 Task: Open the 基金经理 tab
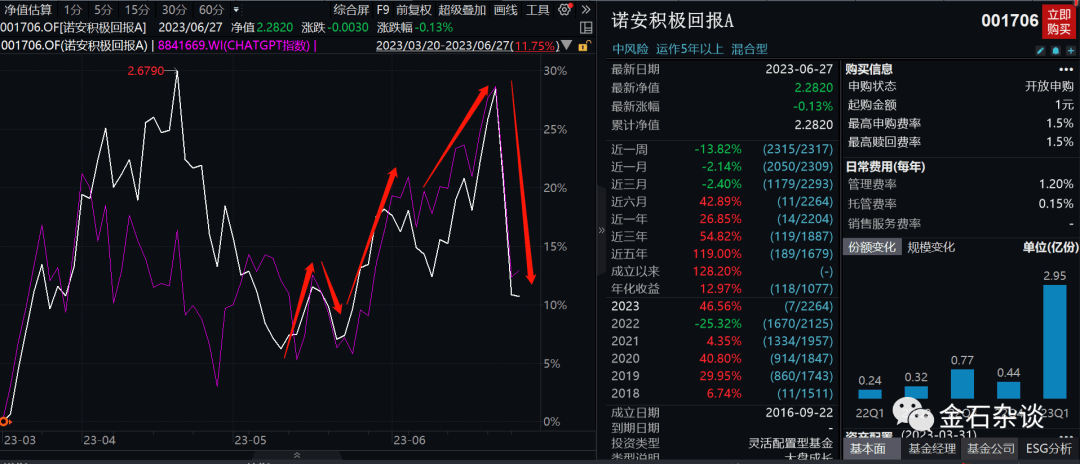tap(932, 449)
